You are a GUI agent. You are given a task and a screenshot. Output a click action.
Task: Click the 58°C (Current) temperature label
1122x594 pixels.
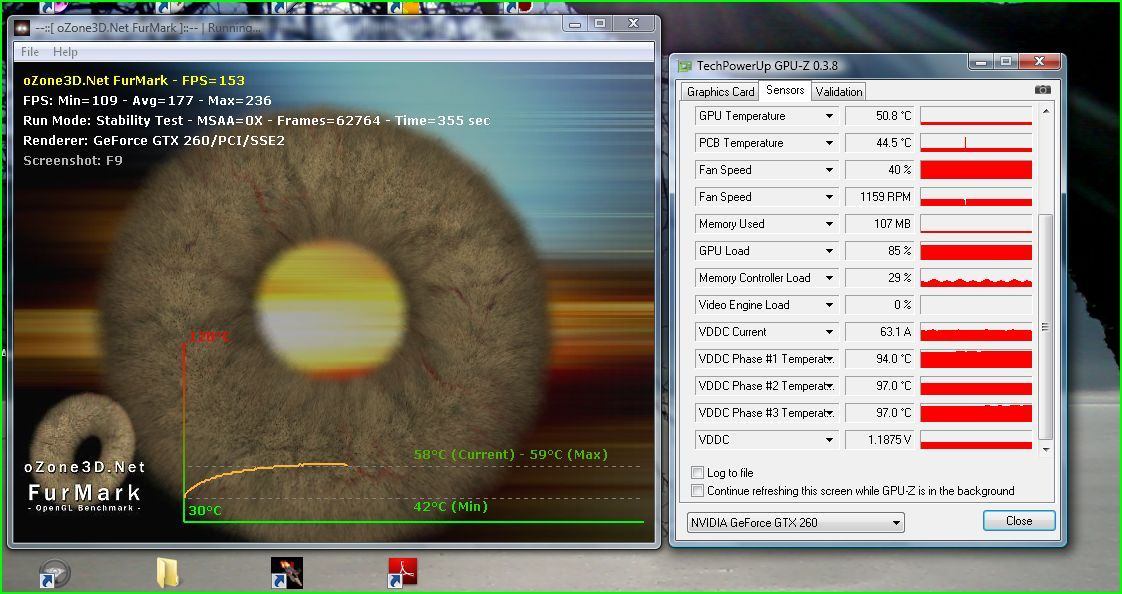tap(464, 454)
